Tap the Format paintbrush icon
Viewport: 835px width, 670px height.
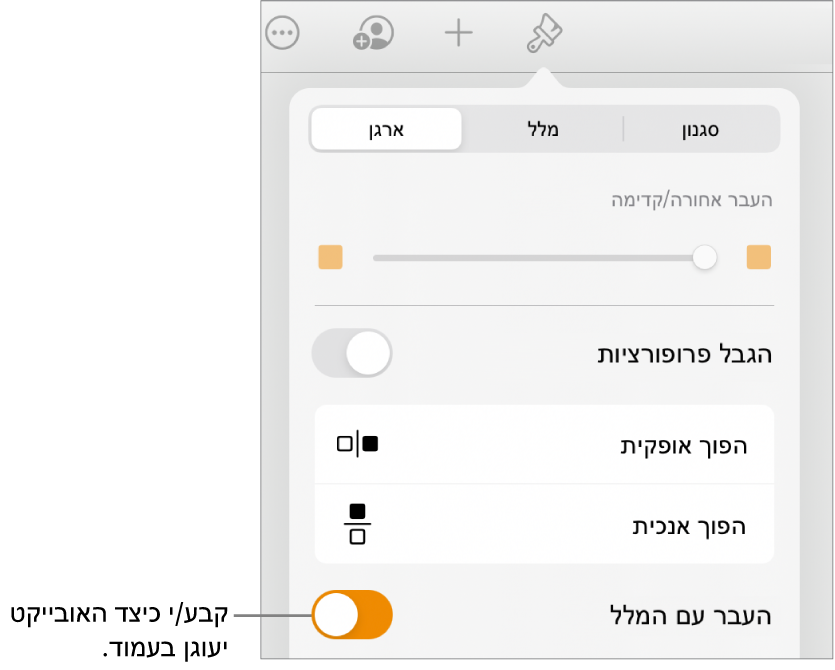tap(544, 34)
